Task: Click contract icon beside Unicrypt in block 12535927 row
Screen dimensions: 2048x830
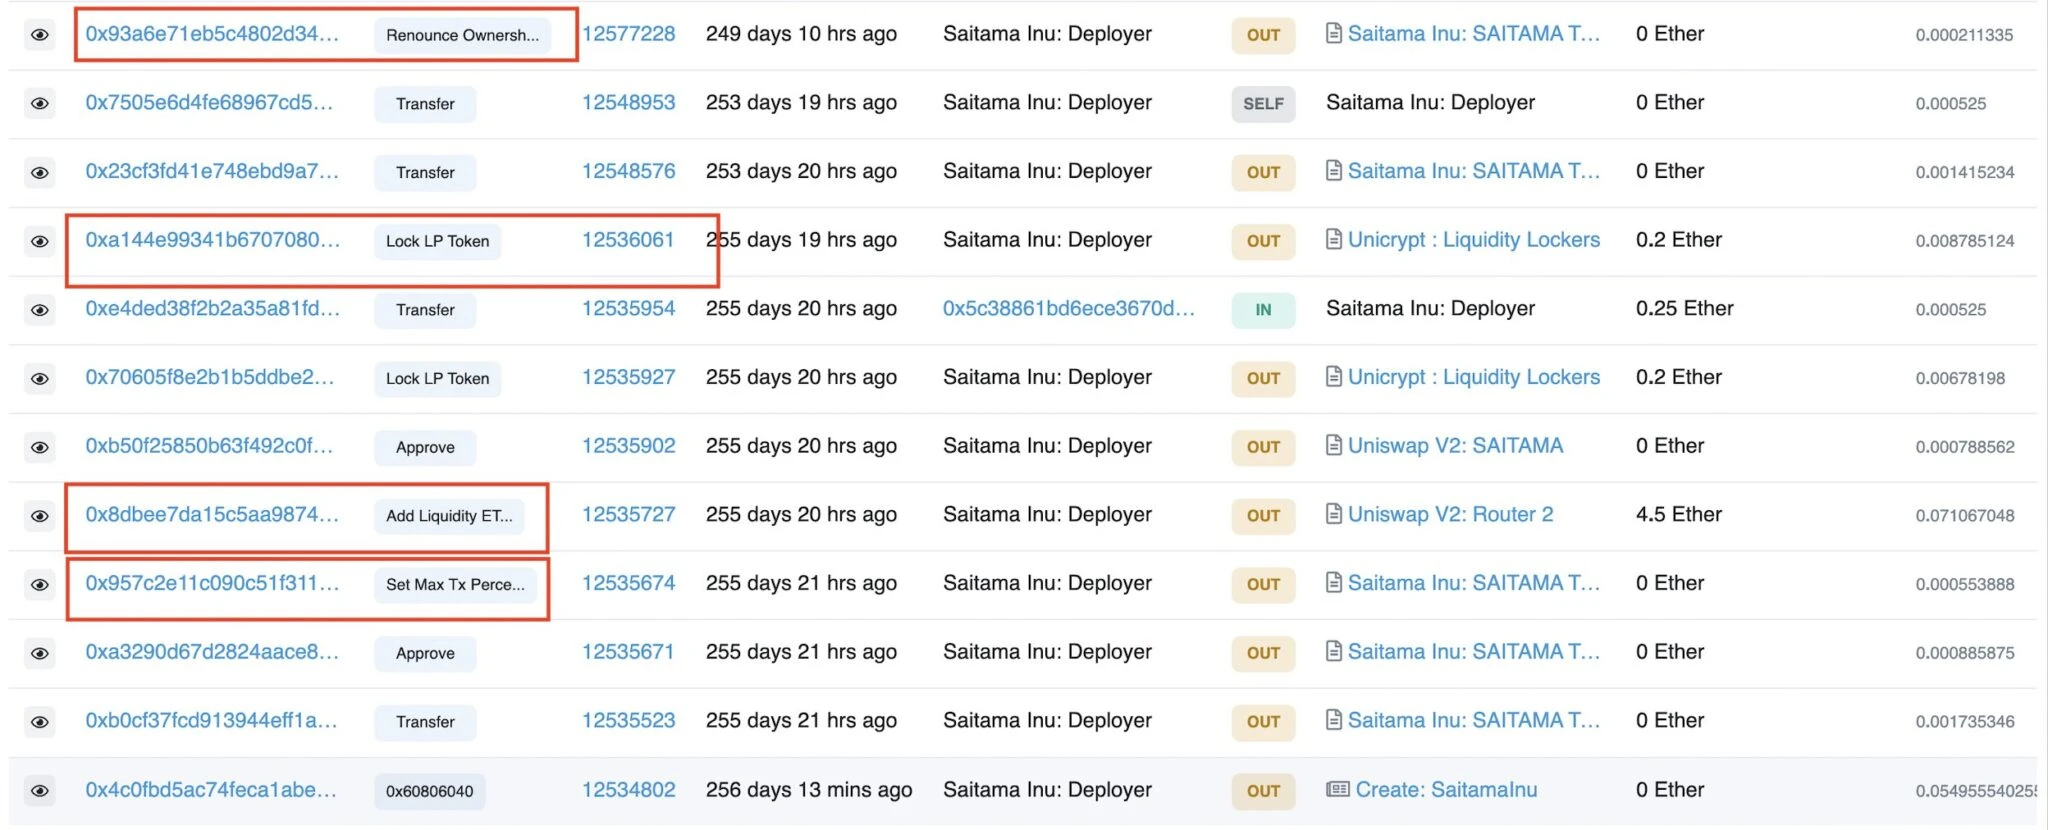Action: [x=1333, y=377]
